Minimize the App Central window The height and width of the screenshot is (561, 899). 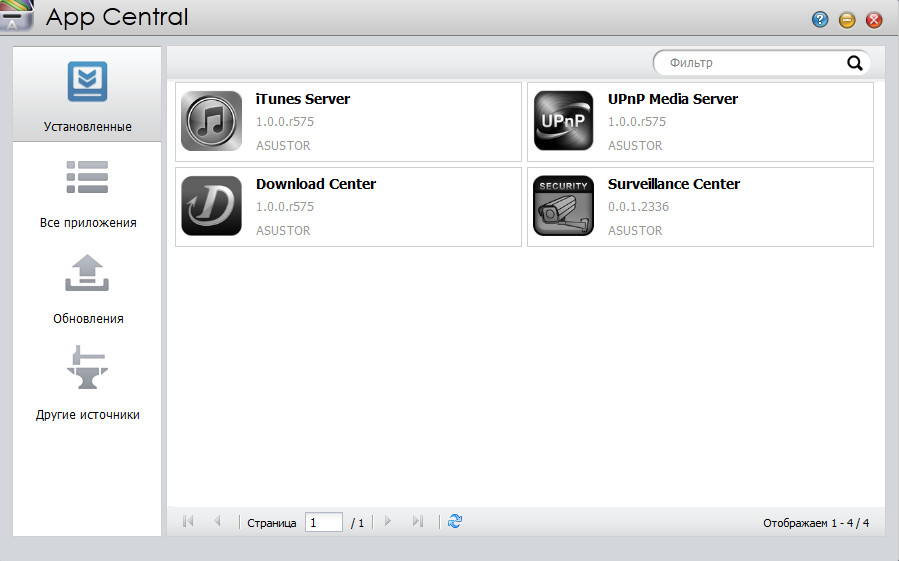[x=847, y=19]
